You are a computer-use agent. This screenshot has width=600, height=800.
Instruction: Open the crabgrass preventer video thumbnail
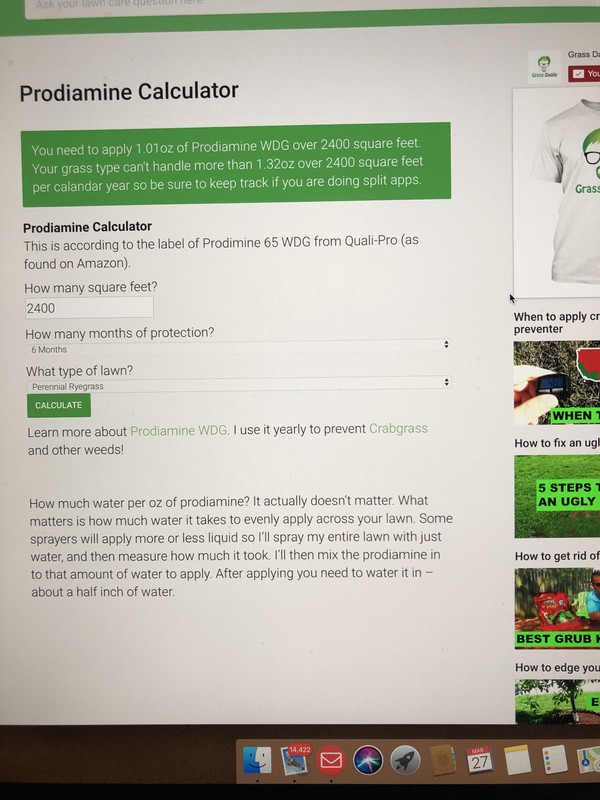point(557,383)
